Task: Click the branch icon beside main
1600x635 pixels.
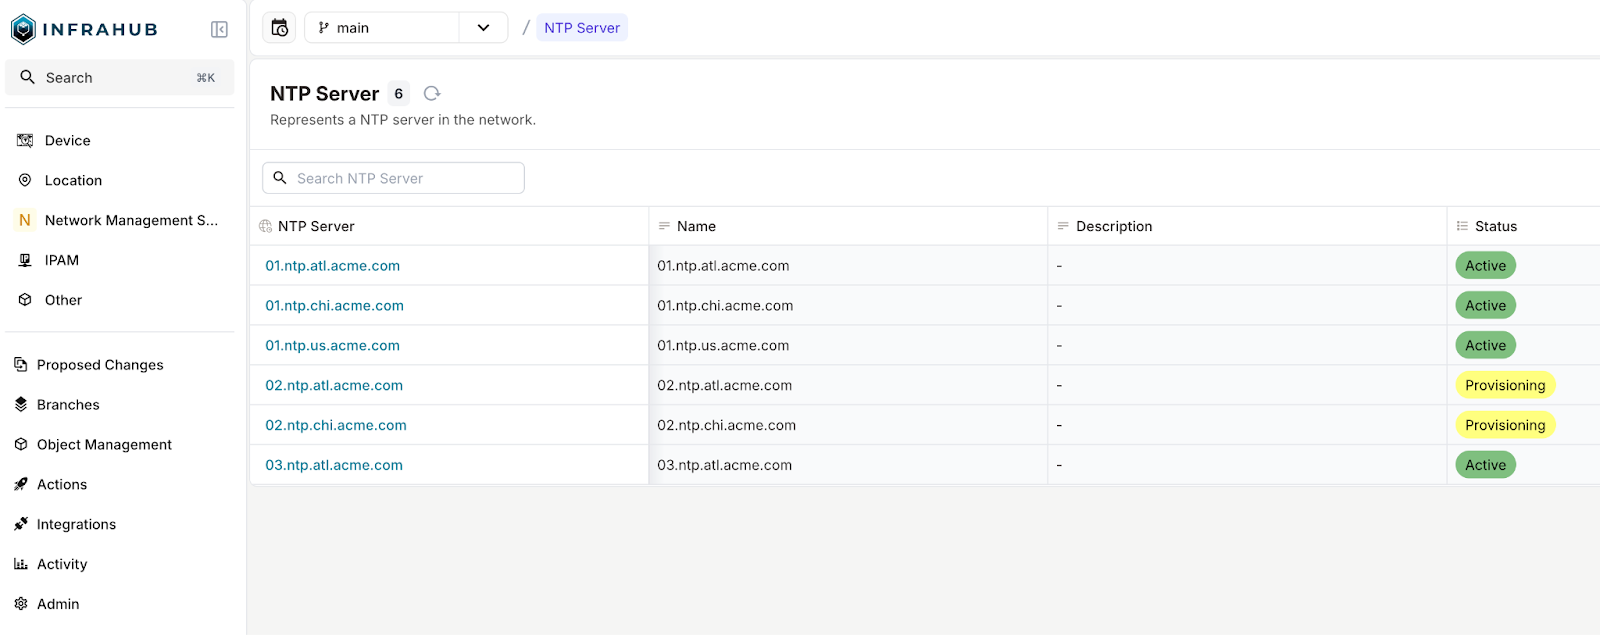Action: 324,28
